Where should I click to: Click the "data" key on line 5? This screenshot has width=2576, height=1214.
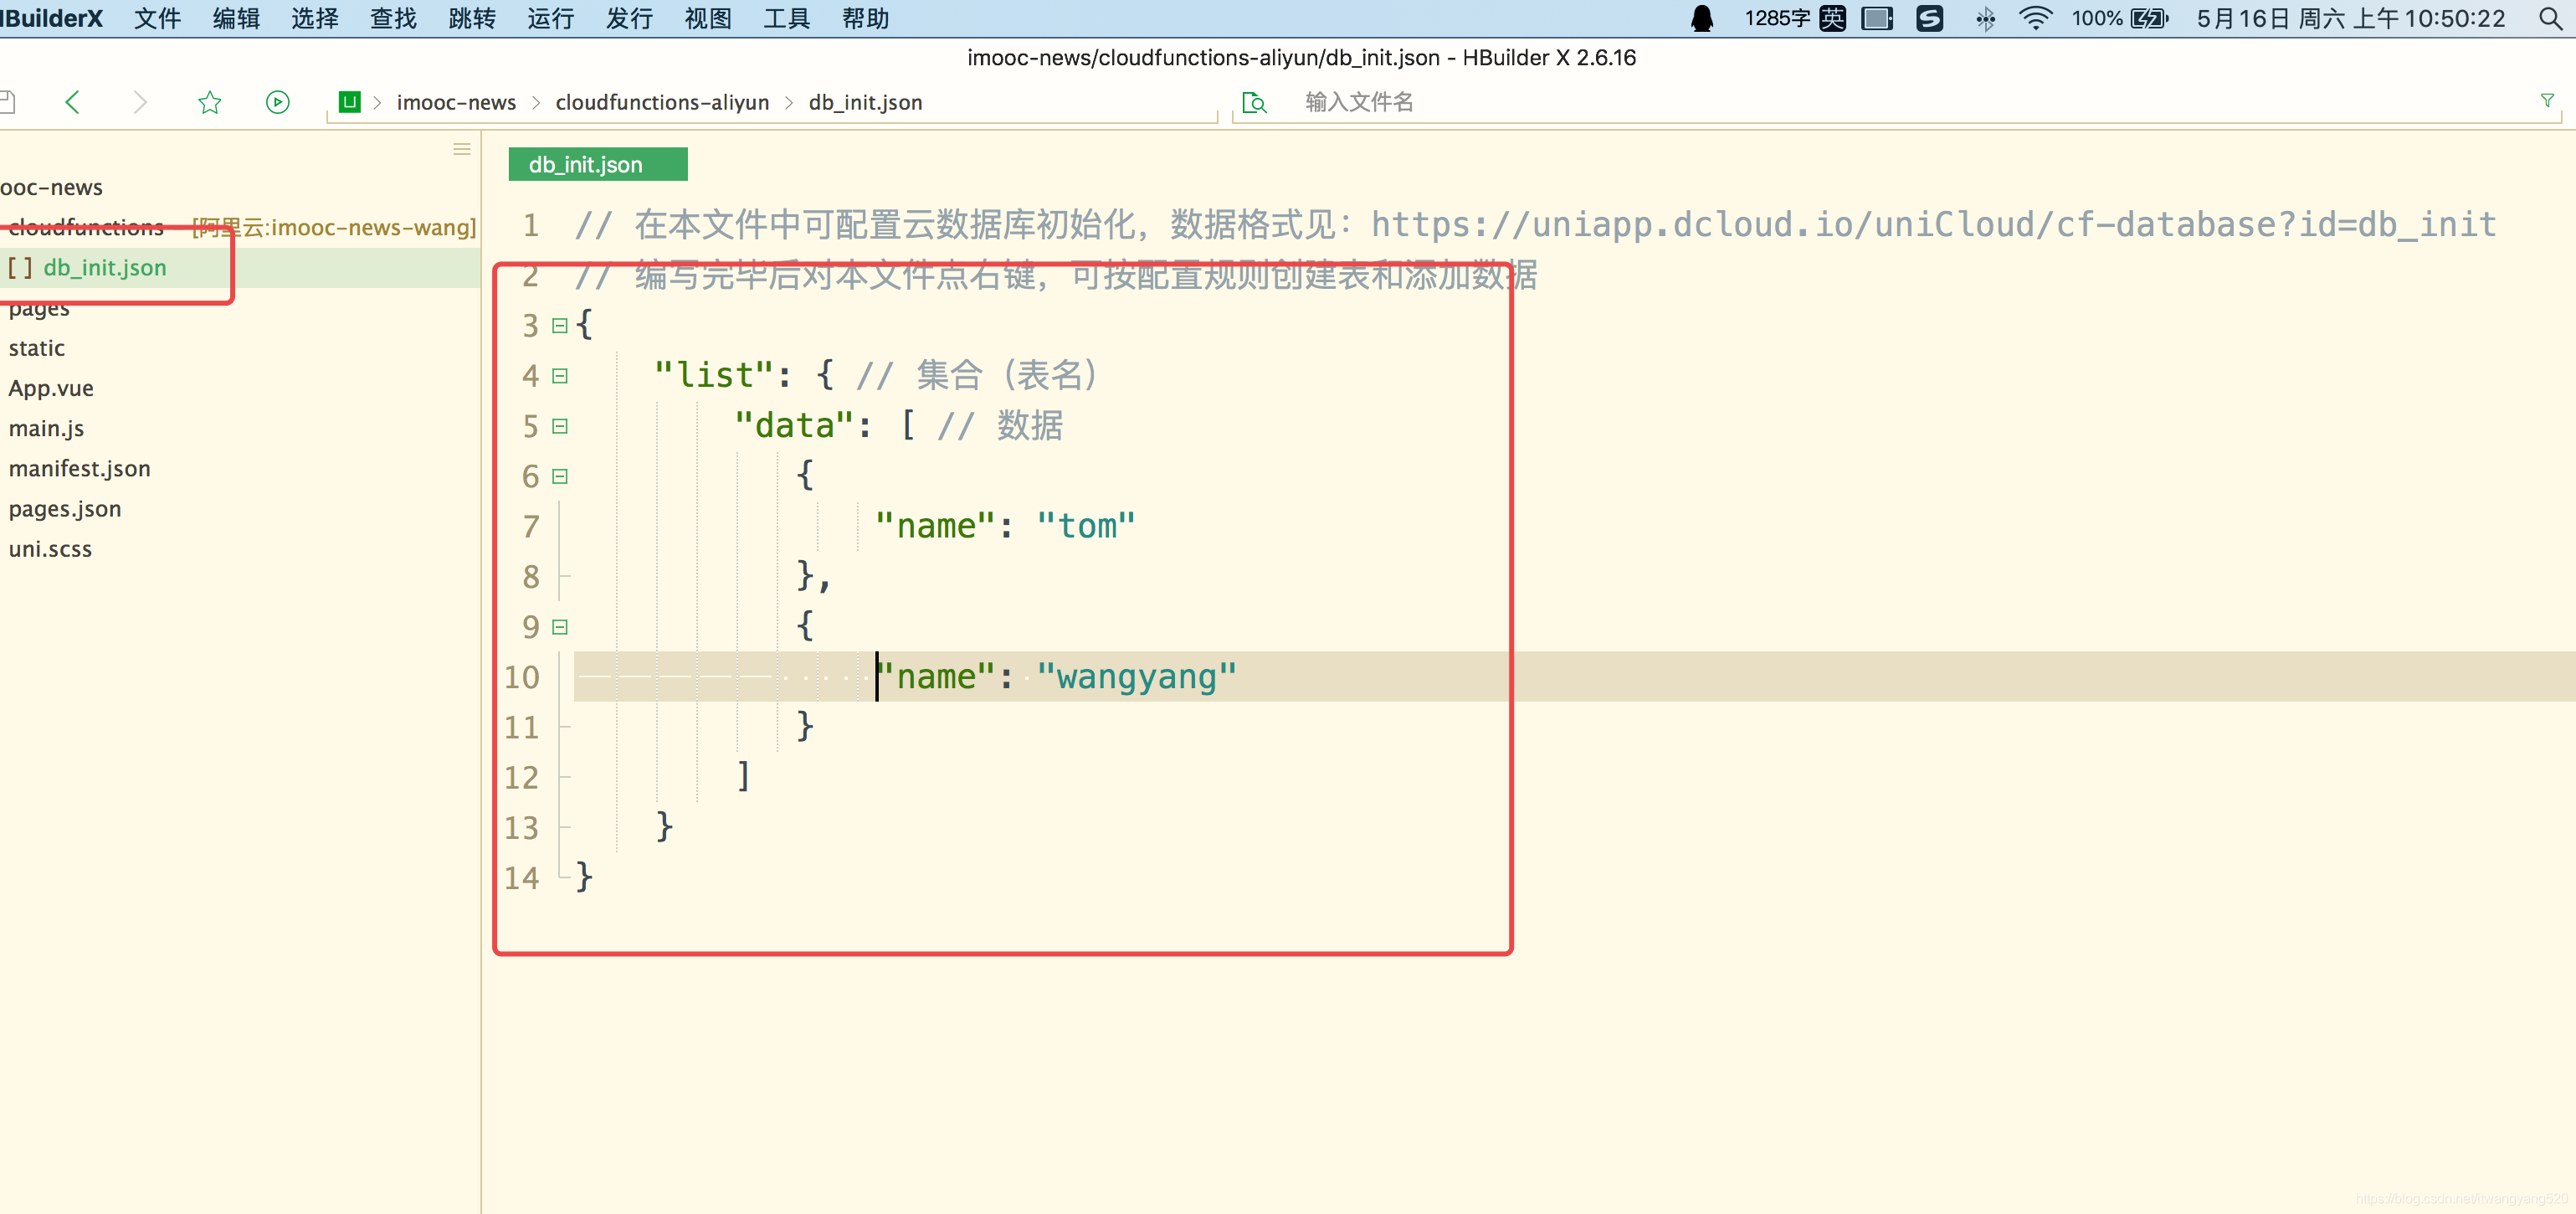coord(794,426)
